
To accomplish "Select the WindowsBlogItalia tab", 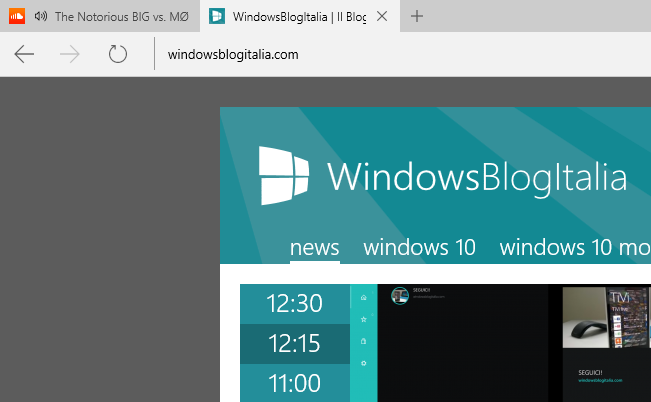I will click(x=300, y=16).
